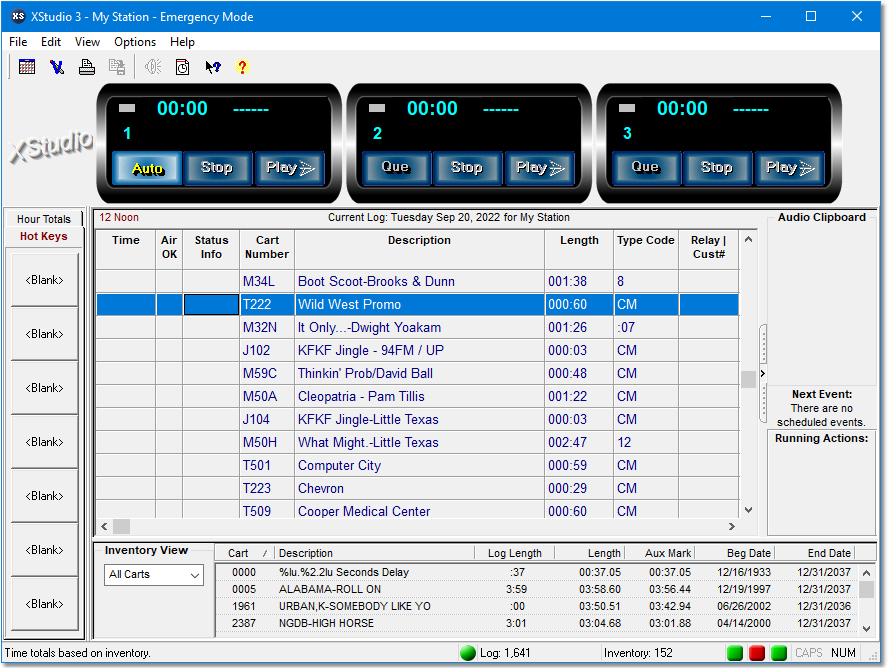
Task: Select inventory item 'NGDB-HIGH HORSE'
Action: (536, 623)
